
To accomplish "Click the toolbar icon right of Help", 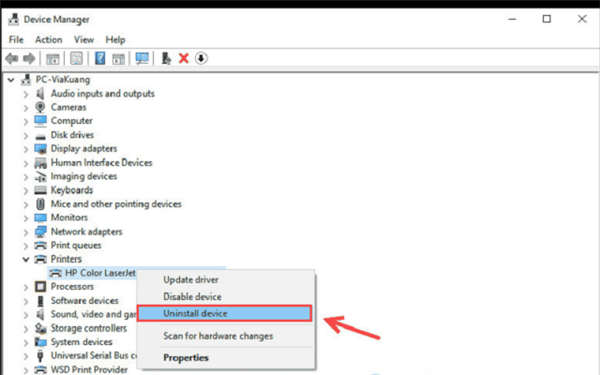I will pyautogui.click(x=119, y=59).
